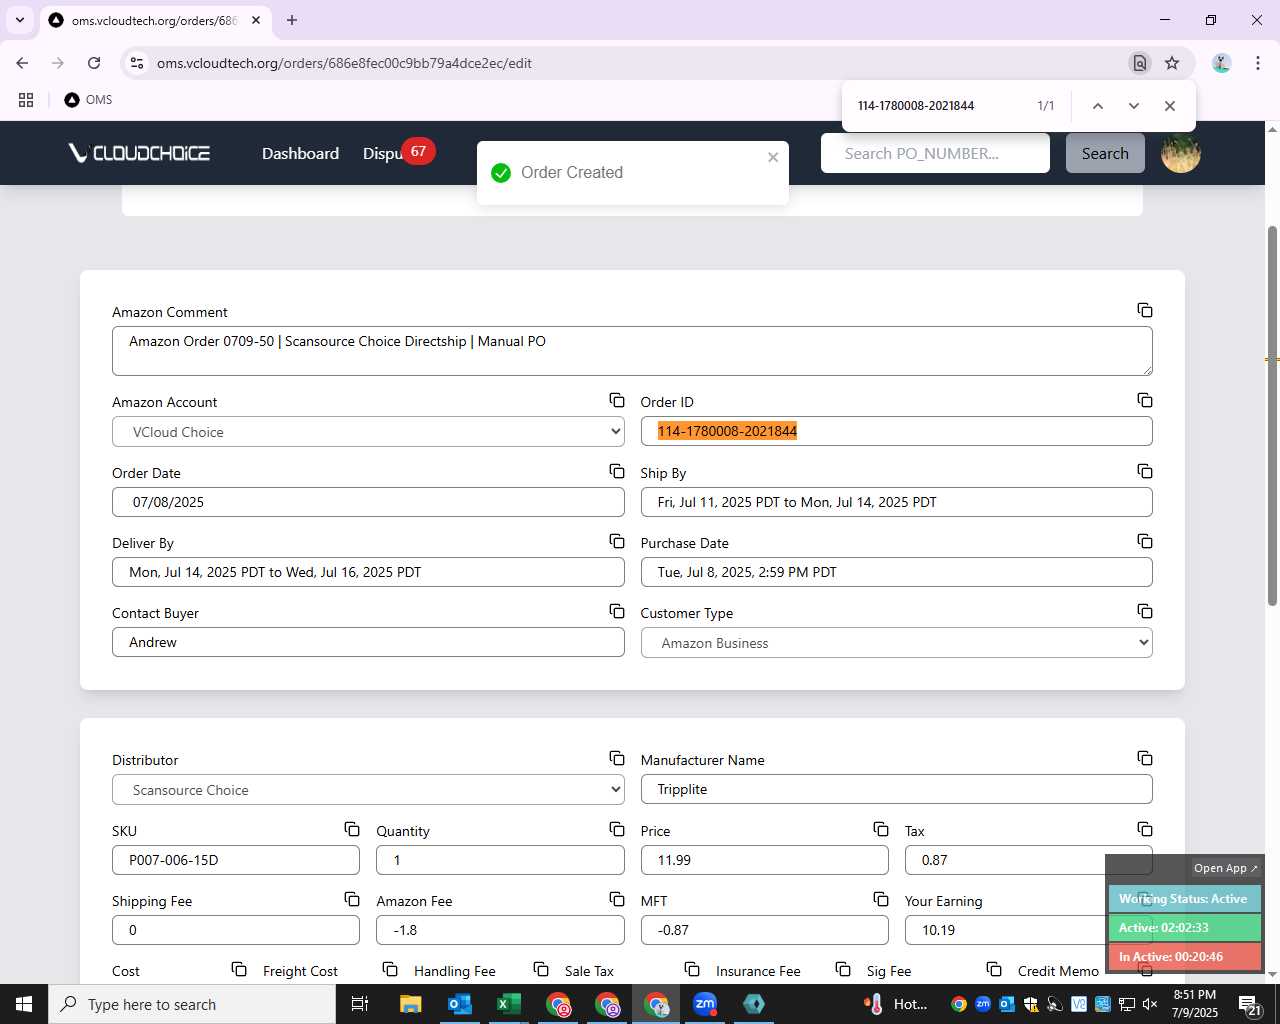This screenshot has height=1024, width=1280.
Task: Copy the SKU value
Action: (352, 829)
